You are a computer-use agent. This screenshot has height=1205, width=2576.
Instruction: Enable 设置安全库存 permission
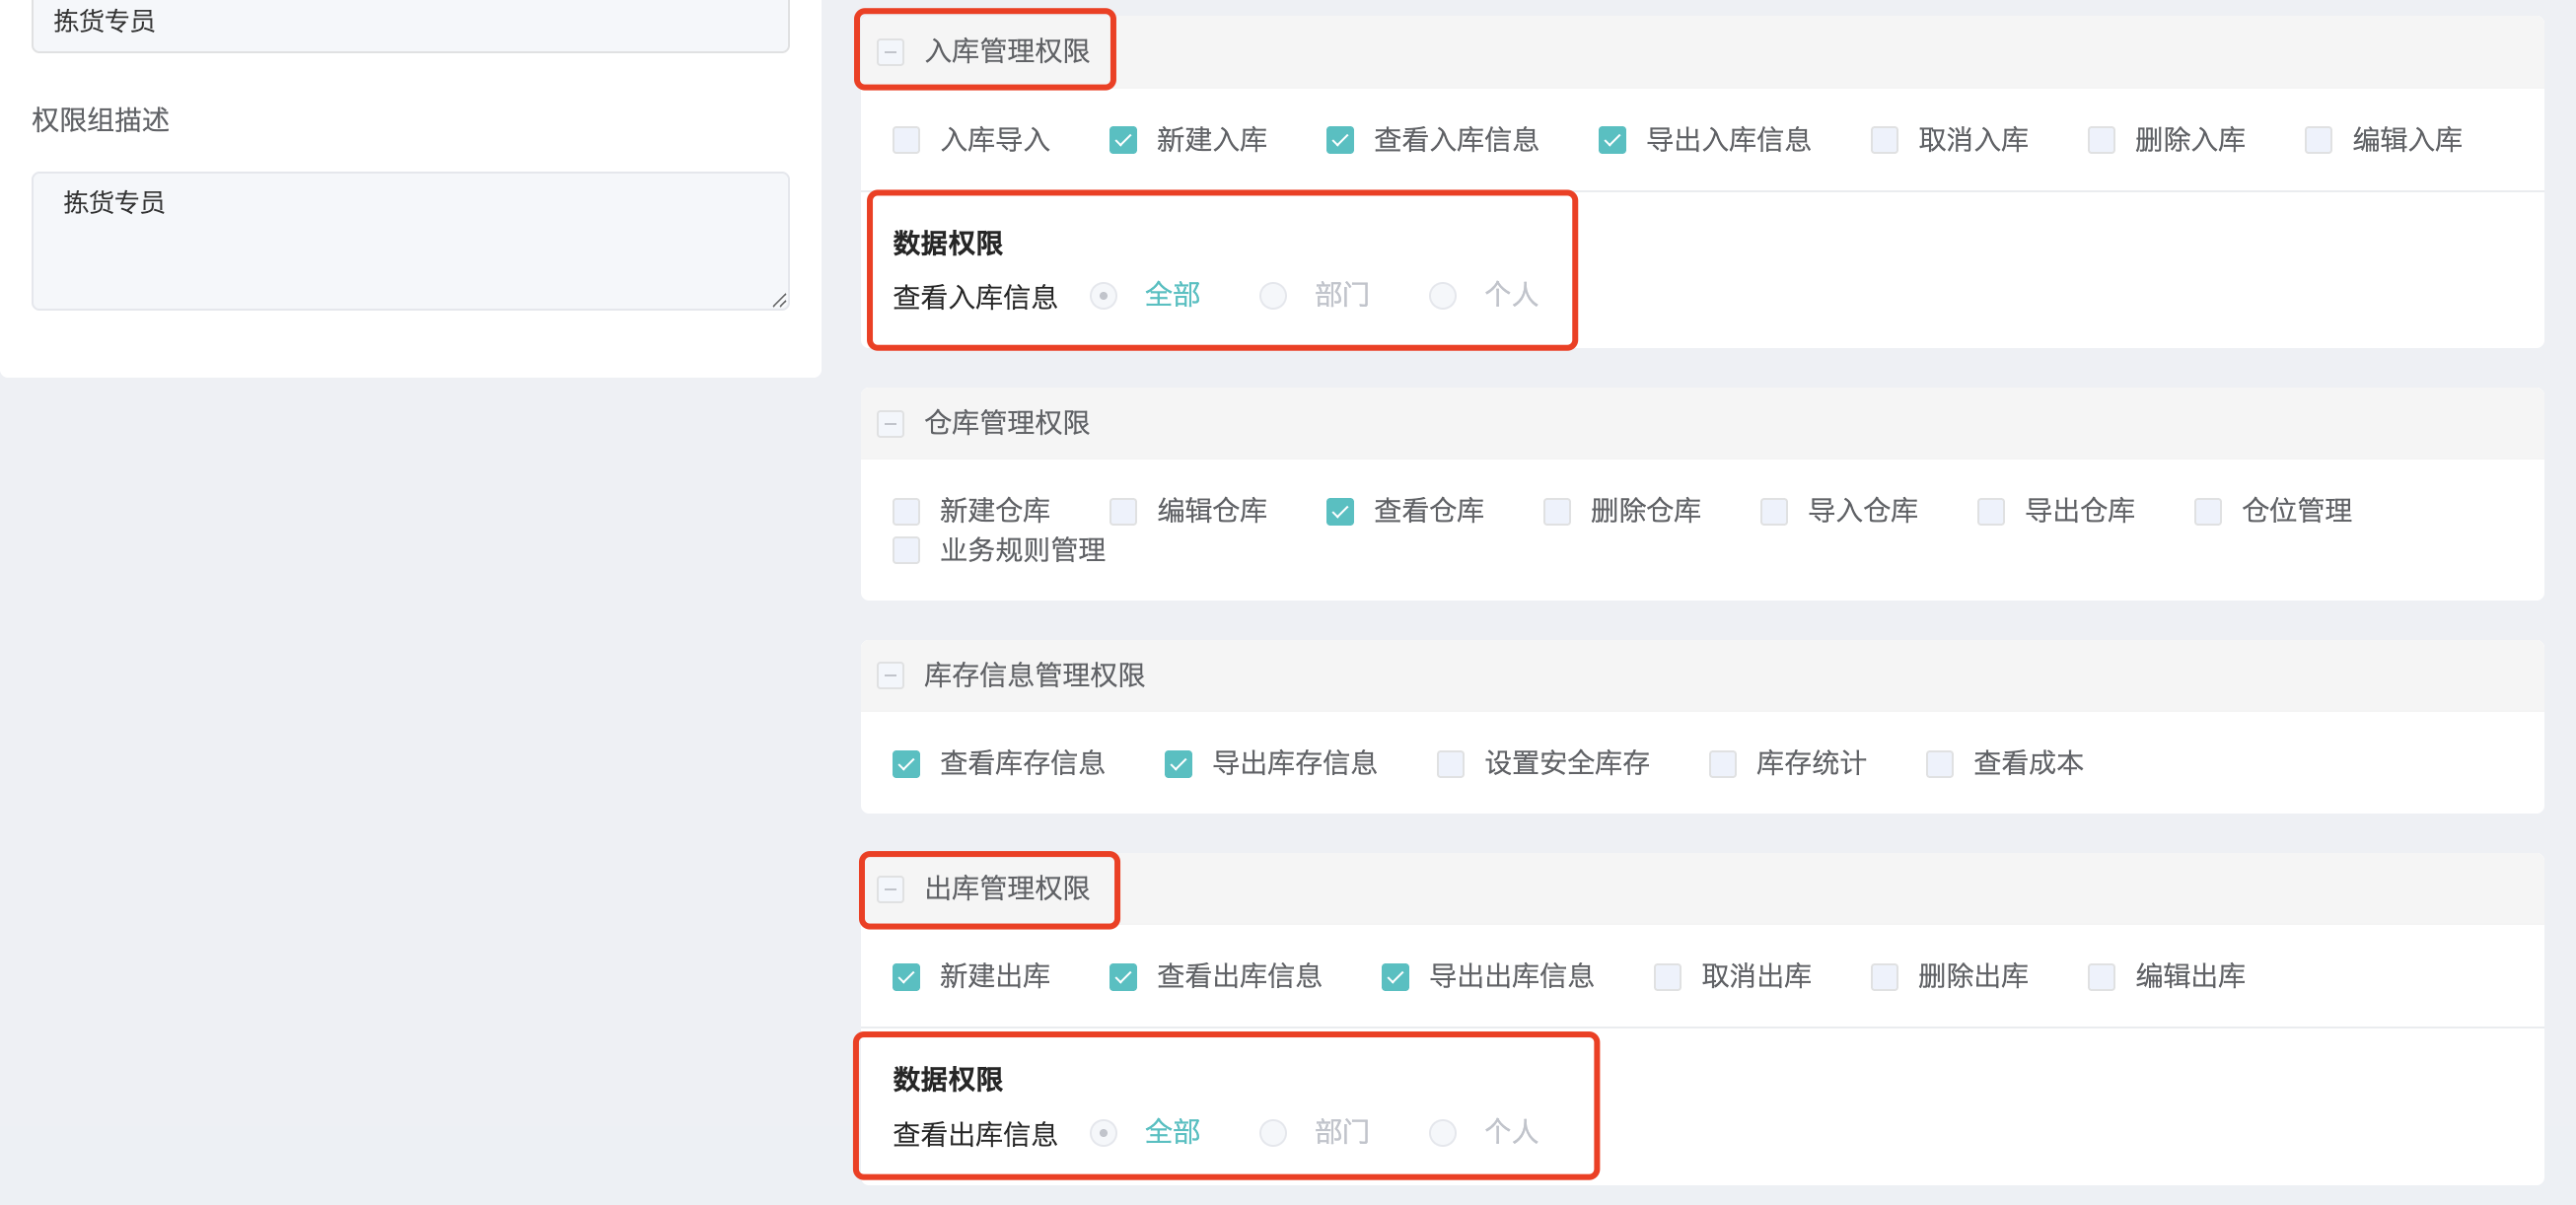(1450, 764)
